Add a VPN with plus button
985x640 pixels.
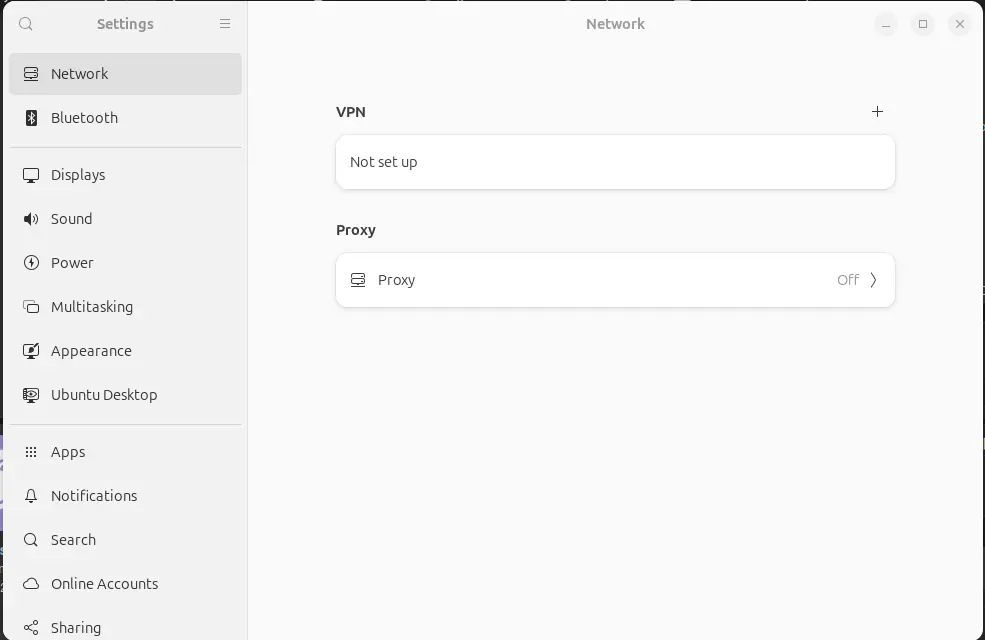[x=878, y=112]
